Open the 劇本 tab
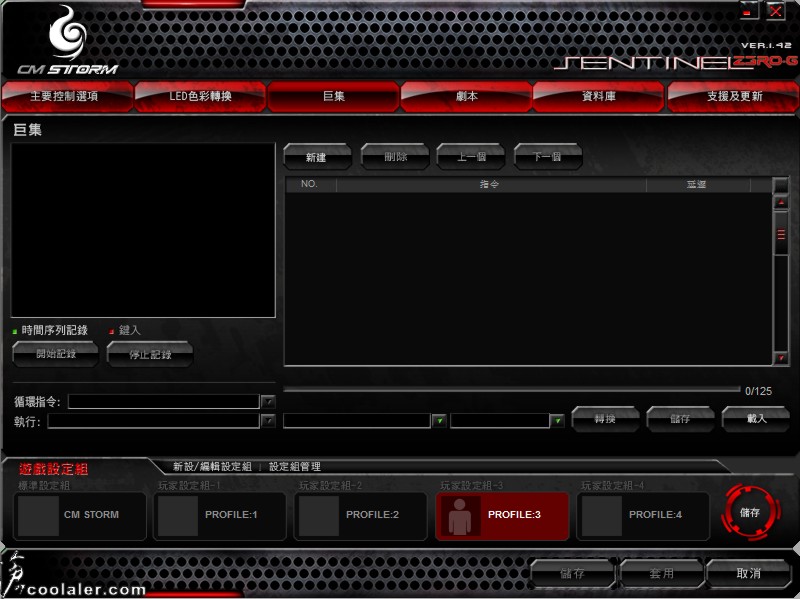This screenshot has width=800, height=599. pyautogui.click(x=466, y=96)
